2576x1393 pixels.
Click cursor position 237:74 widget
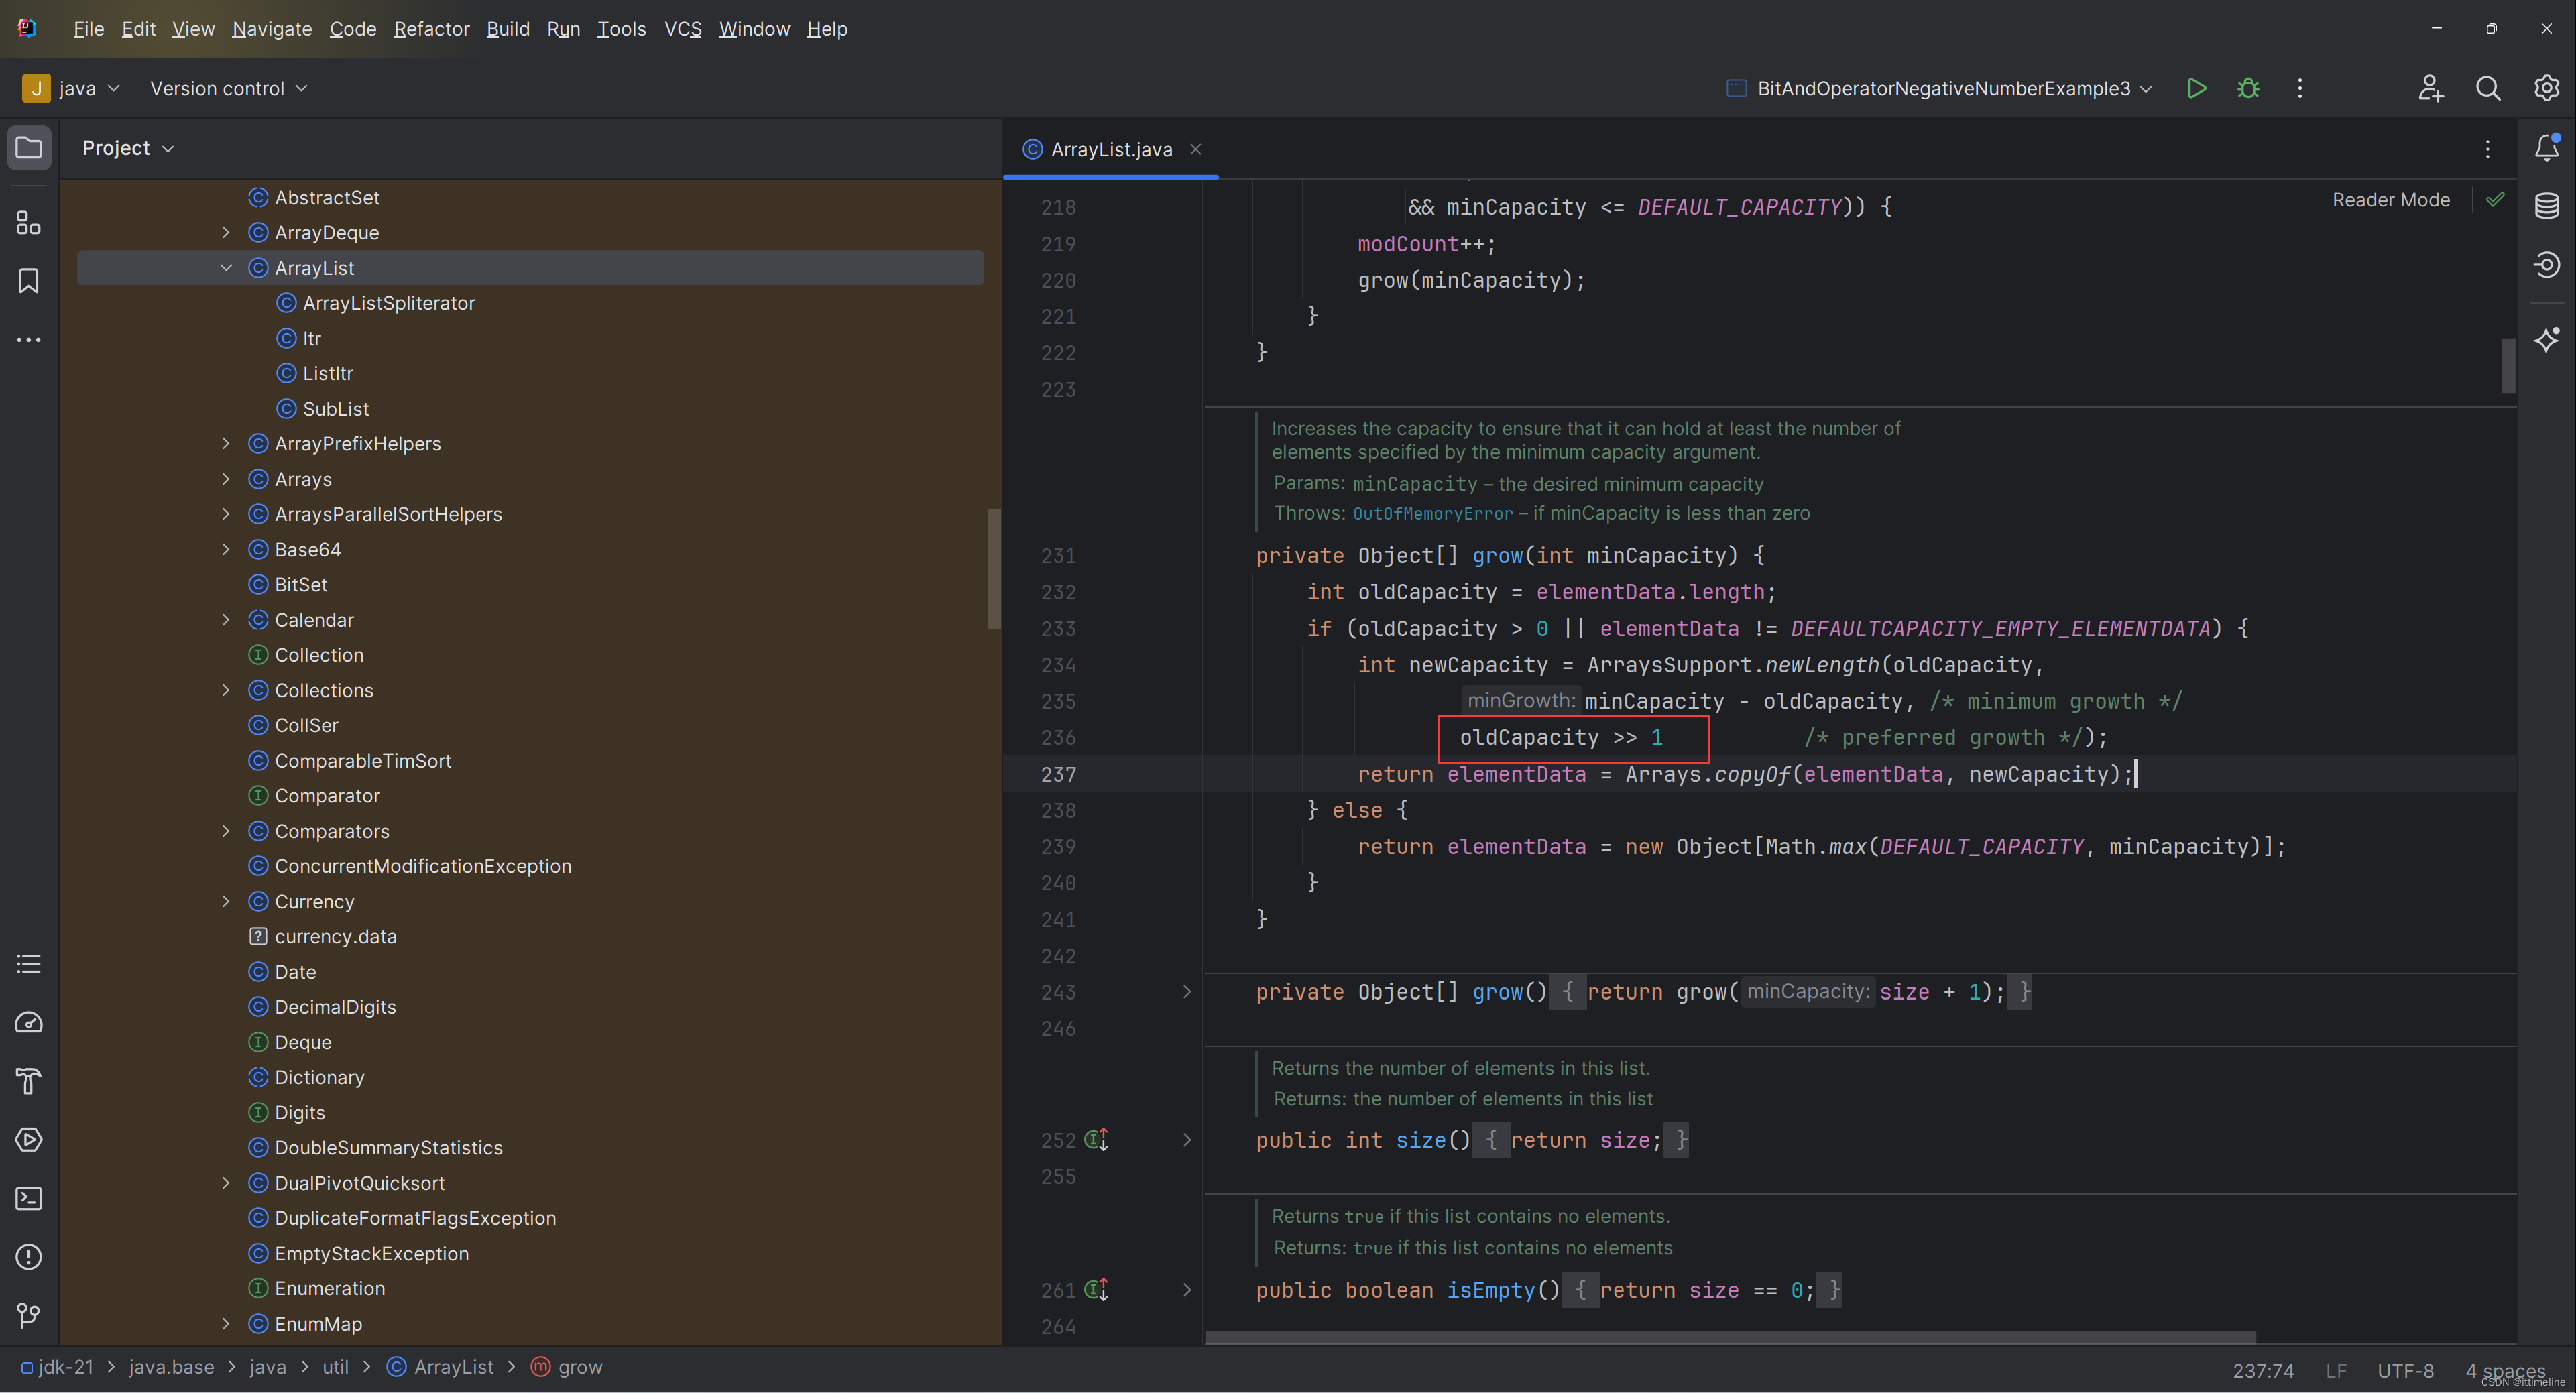(x=2263, y=1370)
